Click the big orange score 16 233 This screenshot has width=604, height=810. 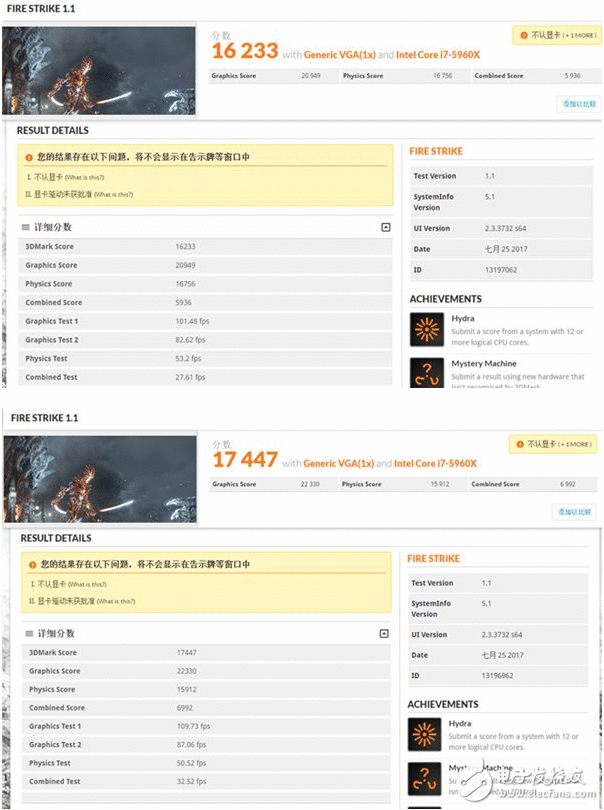(x=245, y=51)
